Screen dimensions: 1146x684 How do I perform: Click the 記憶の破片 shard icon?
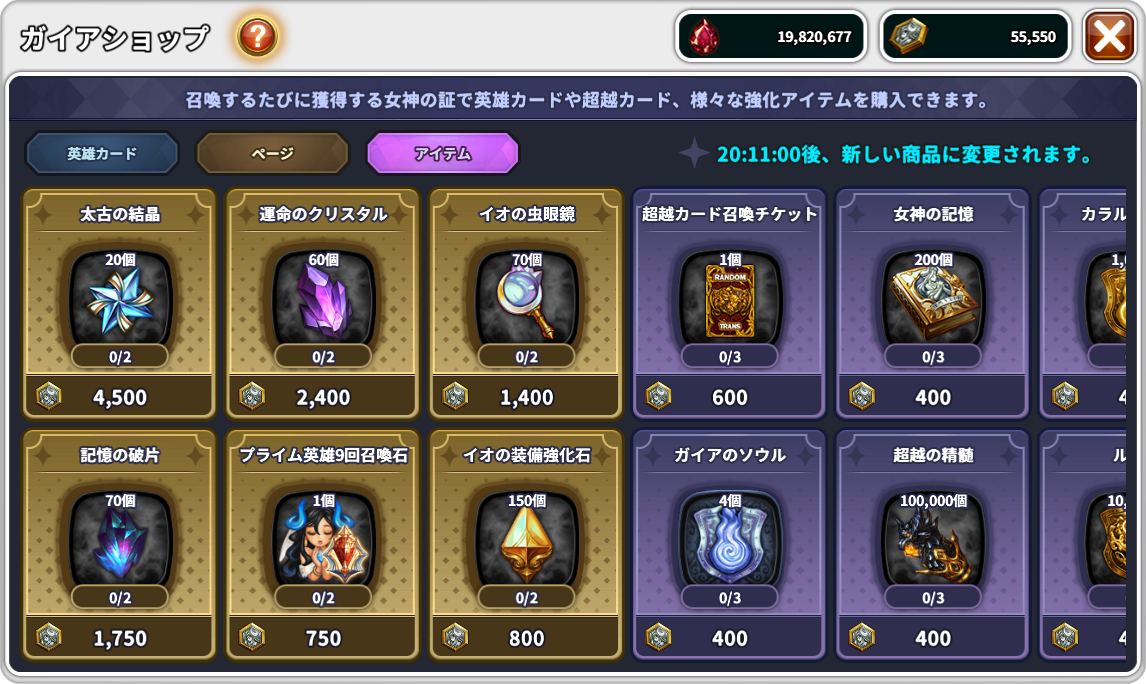click(120, 542)
